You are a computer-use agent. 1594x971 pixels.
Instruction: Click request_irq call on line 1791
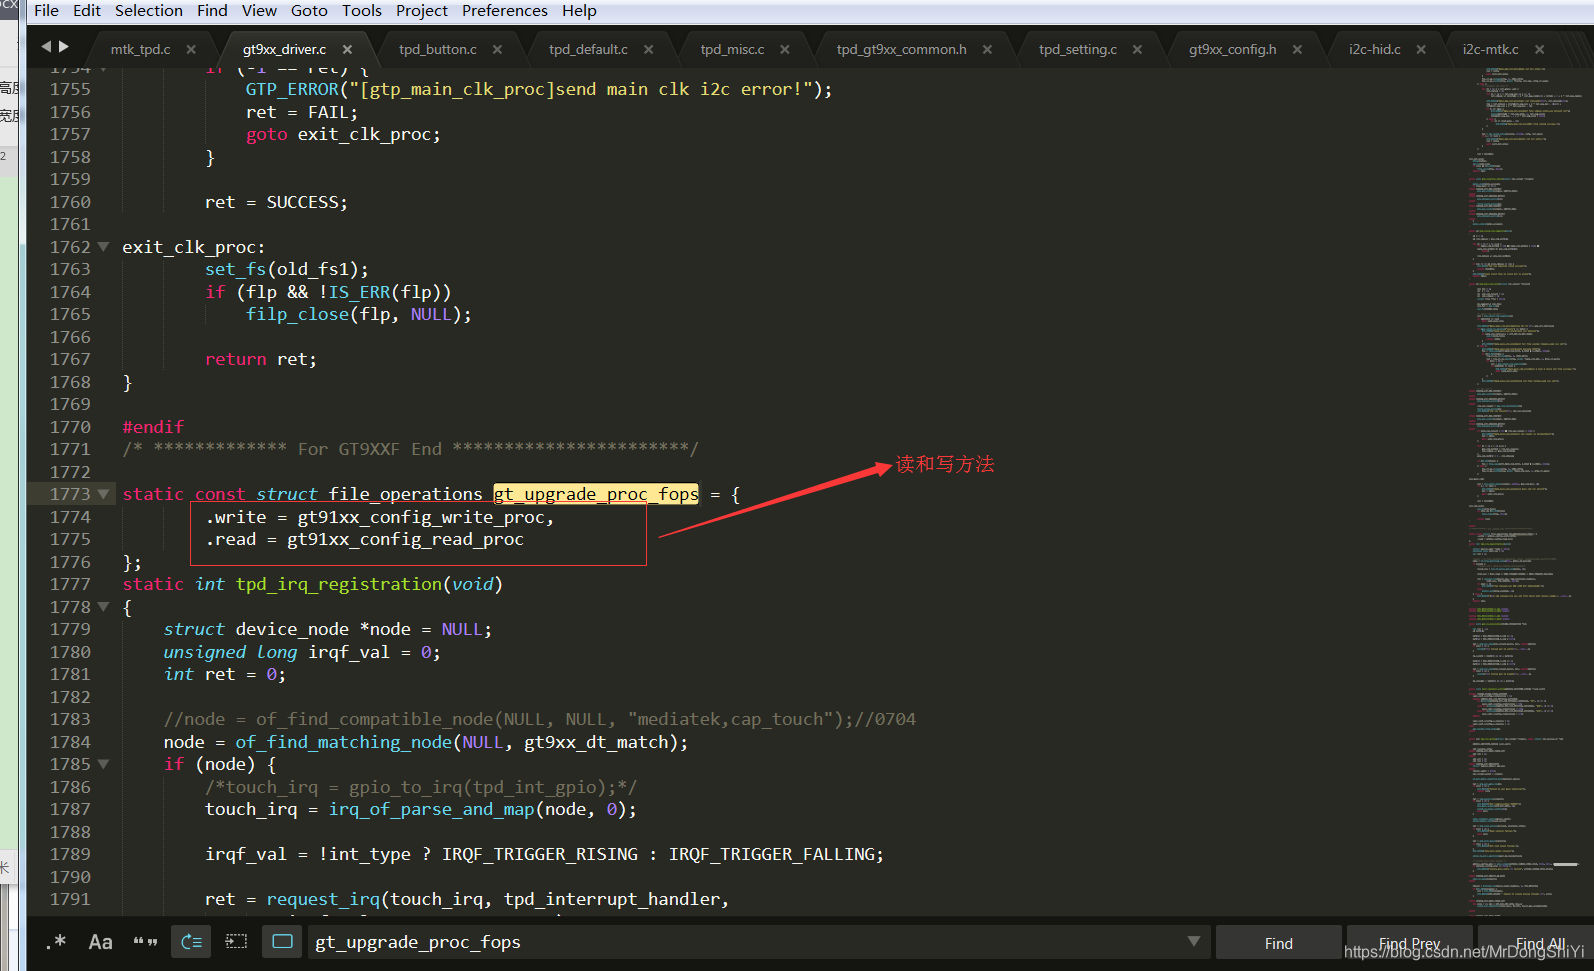tap(323, 899)
